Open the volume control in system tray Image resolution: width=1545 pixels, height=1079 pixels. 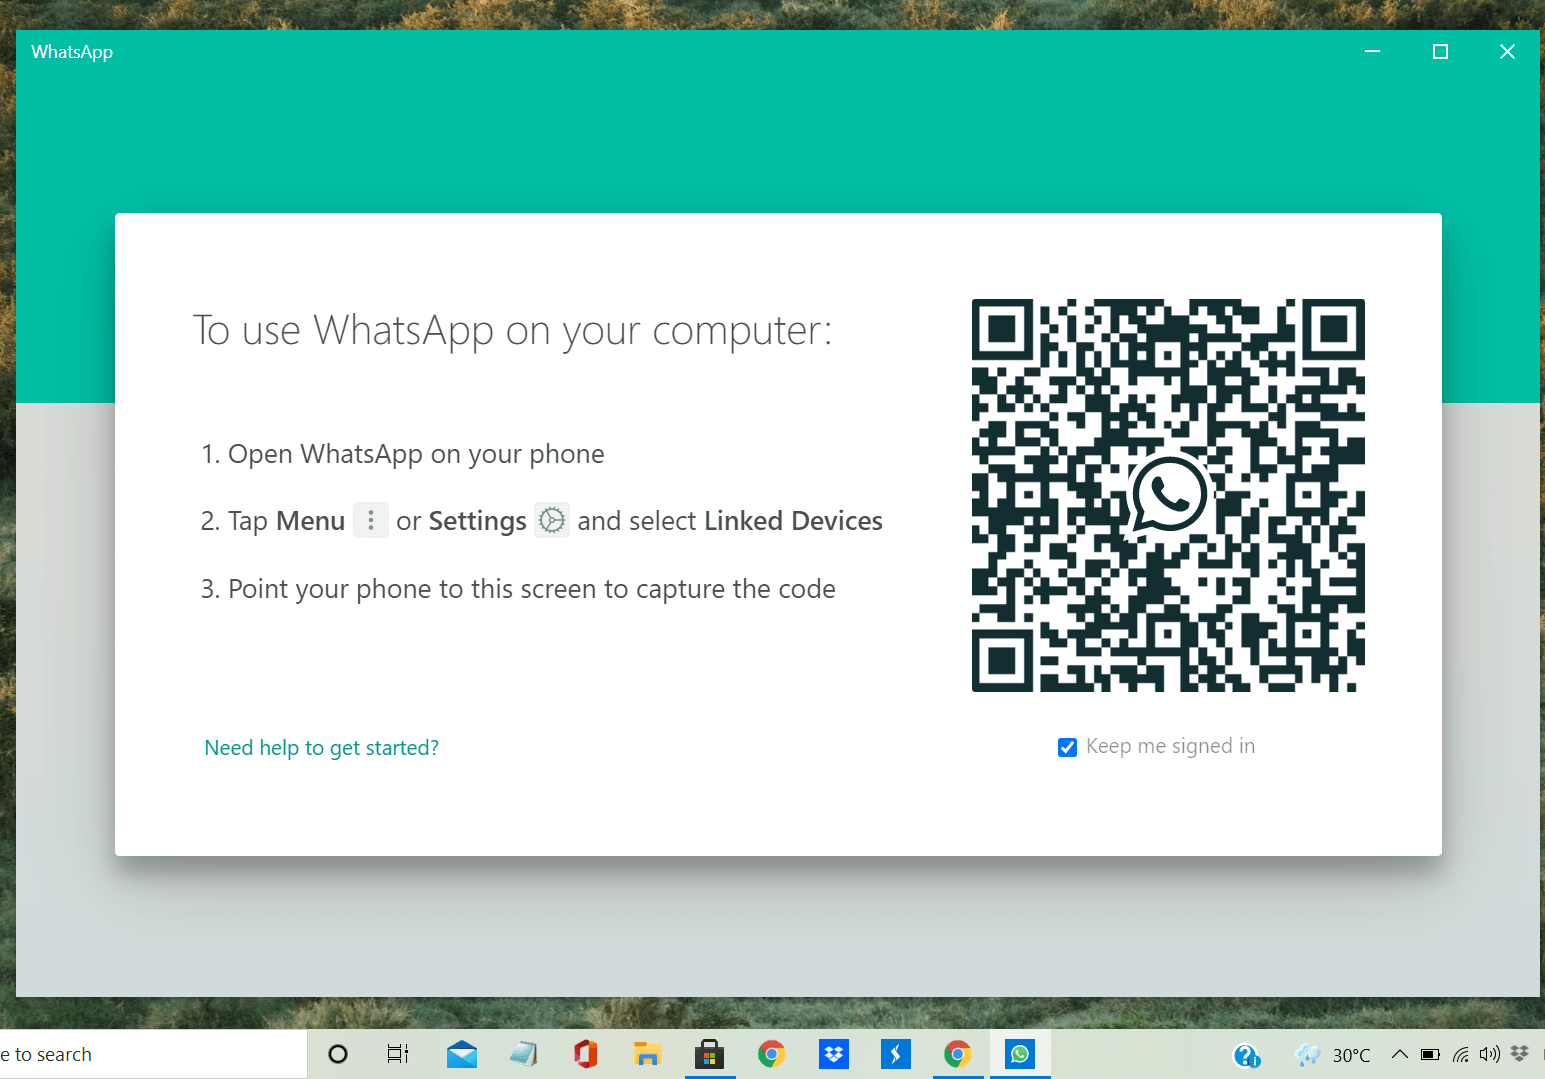point(1490,1054)
